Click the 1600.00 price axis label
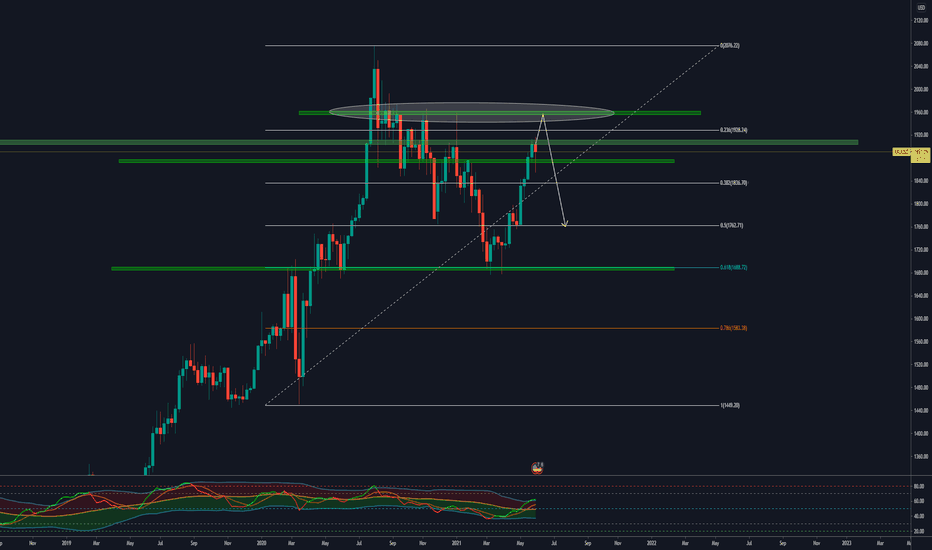The height and width of the screenshot is (550, 932). pos(921,319)
